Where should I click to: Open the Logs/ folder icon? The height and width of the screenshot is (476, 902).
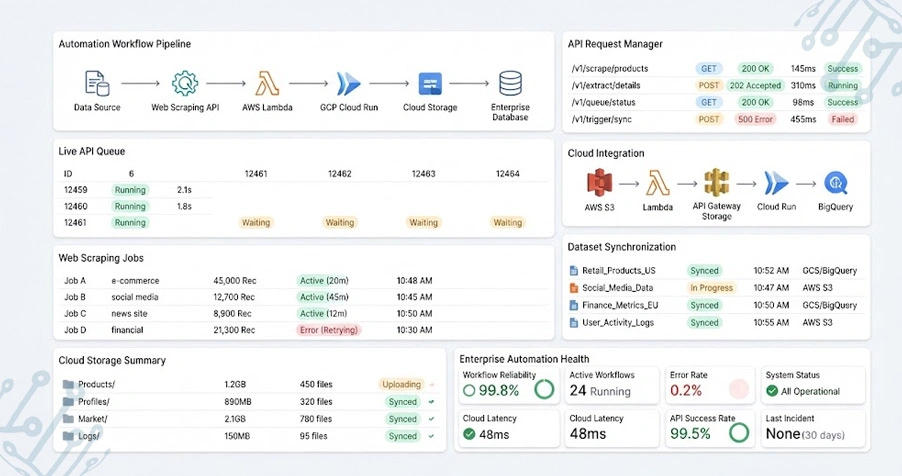click(68, 436)
